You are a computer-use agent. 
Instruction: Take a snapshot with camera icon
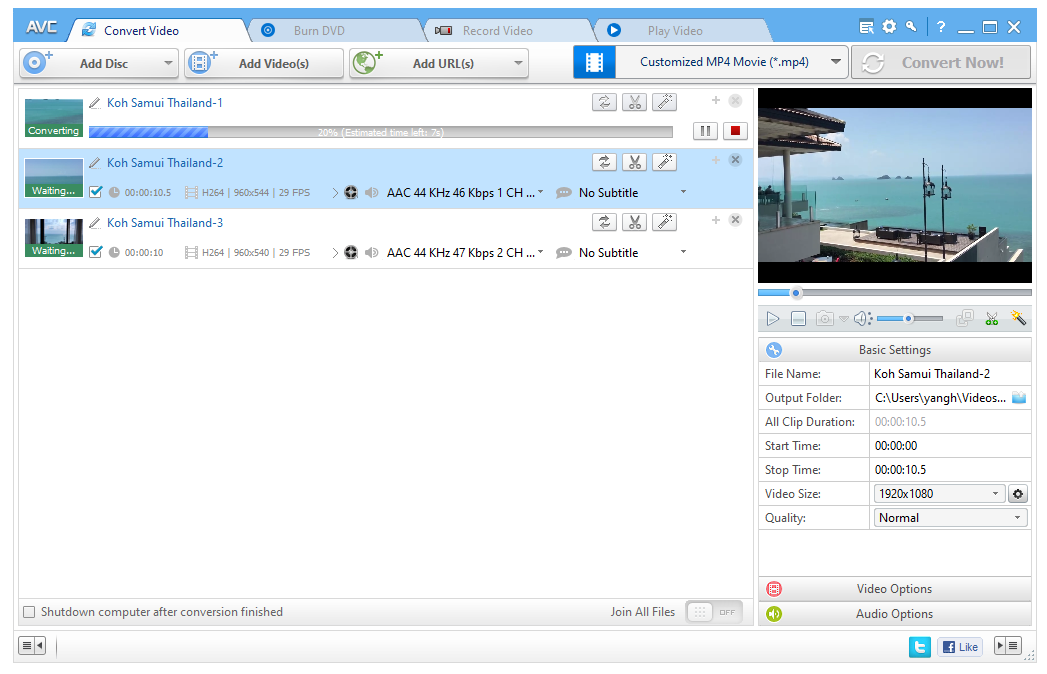825,319
